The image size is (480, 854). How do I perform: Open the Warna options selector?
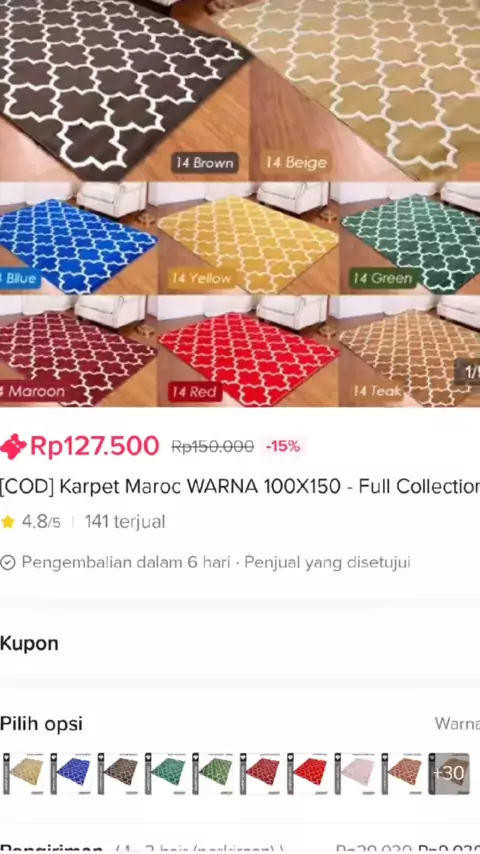tap(457, 724)
